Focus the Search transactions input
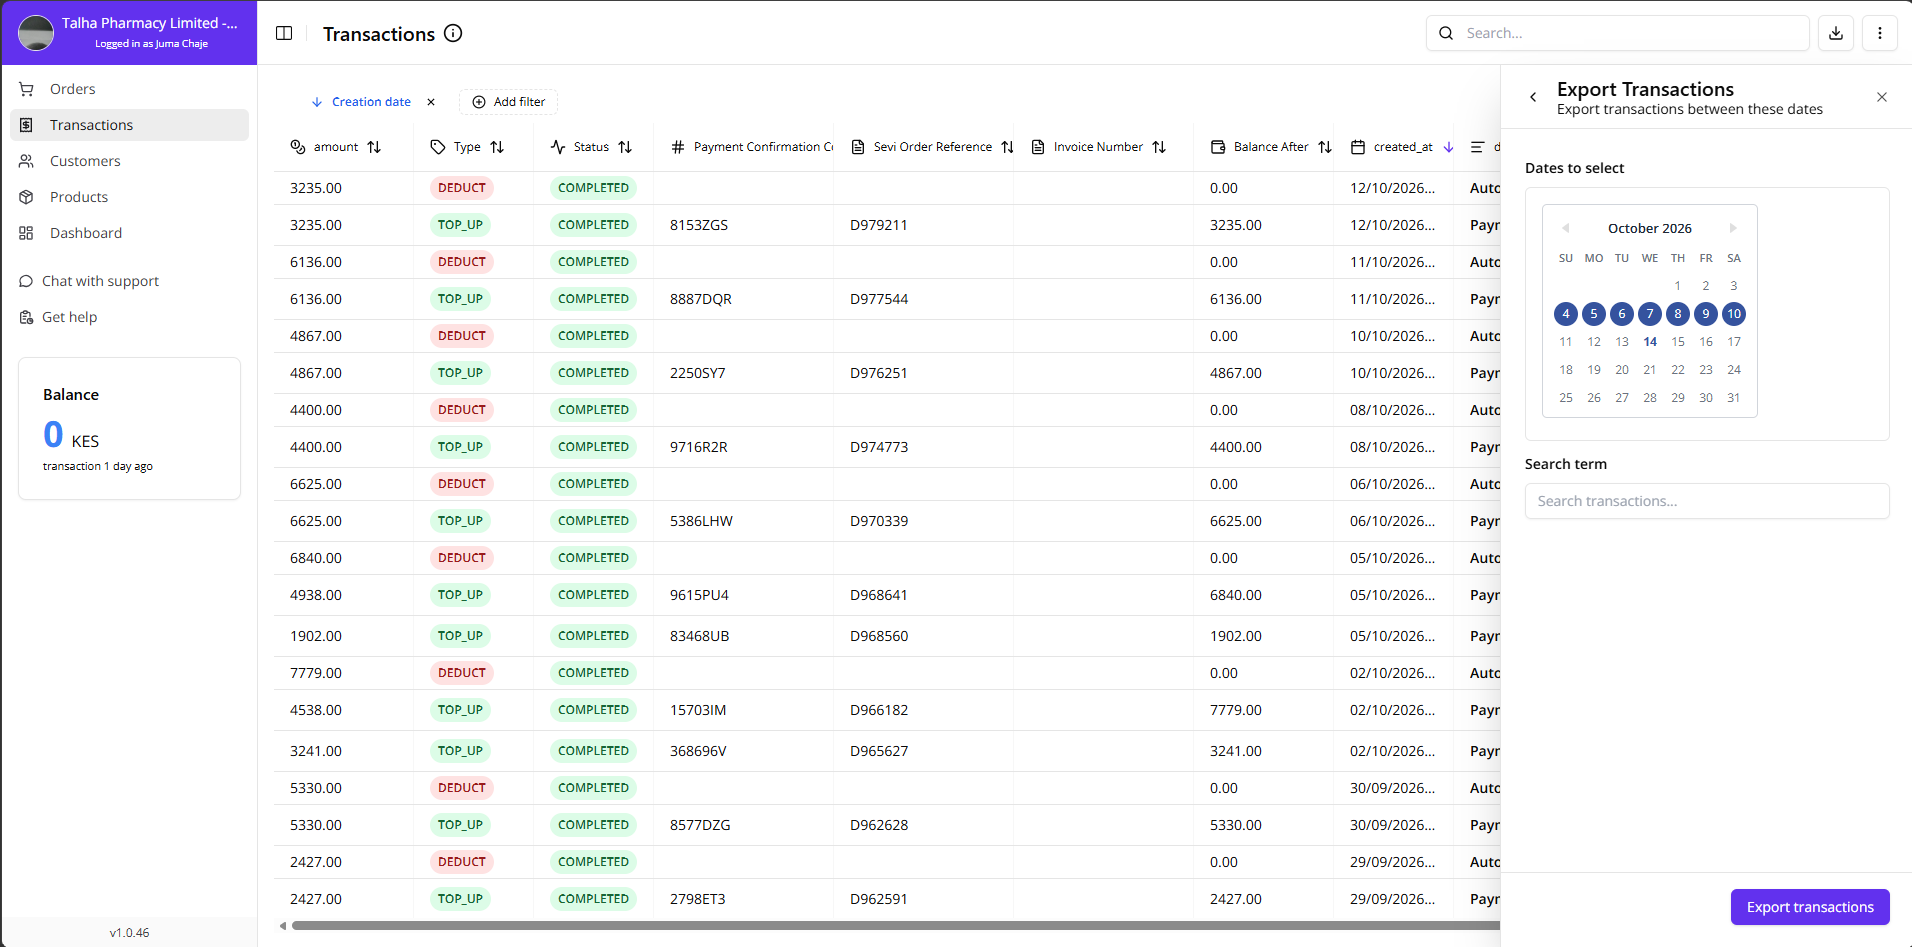Image resolution: width=1912 pixels, height=947 pixels. click(x=1707, y=501)
